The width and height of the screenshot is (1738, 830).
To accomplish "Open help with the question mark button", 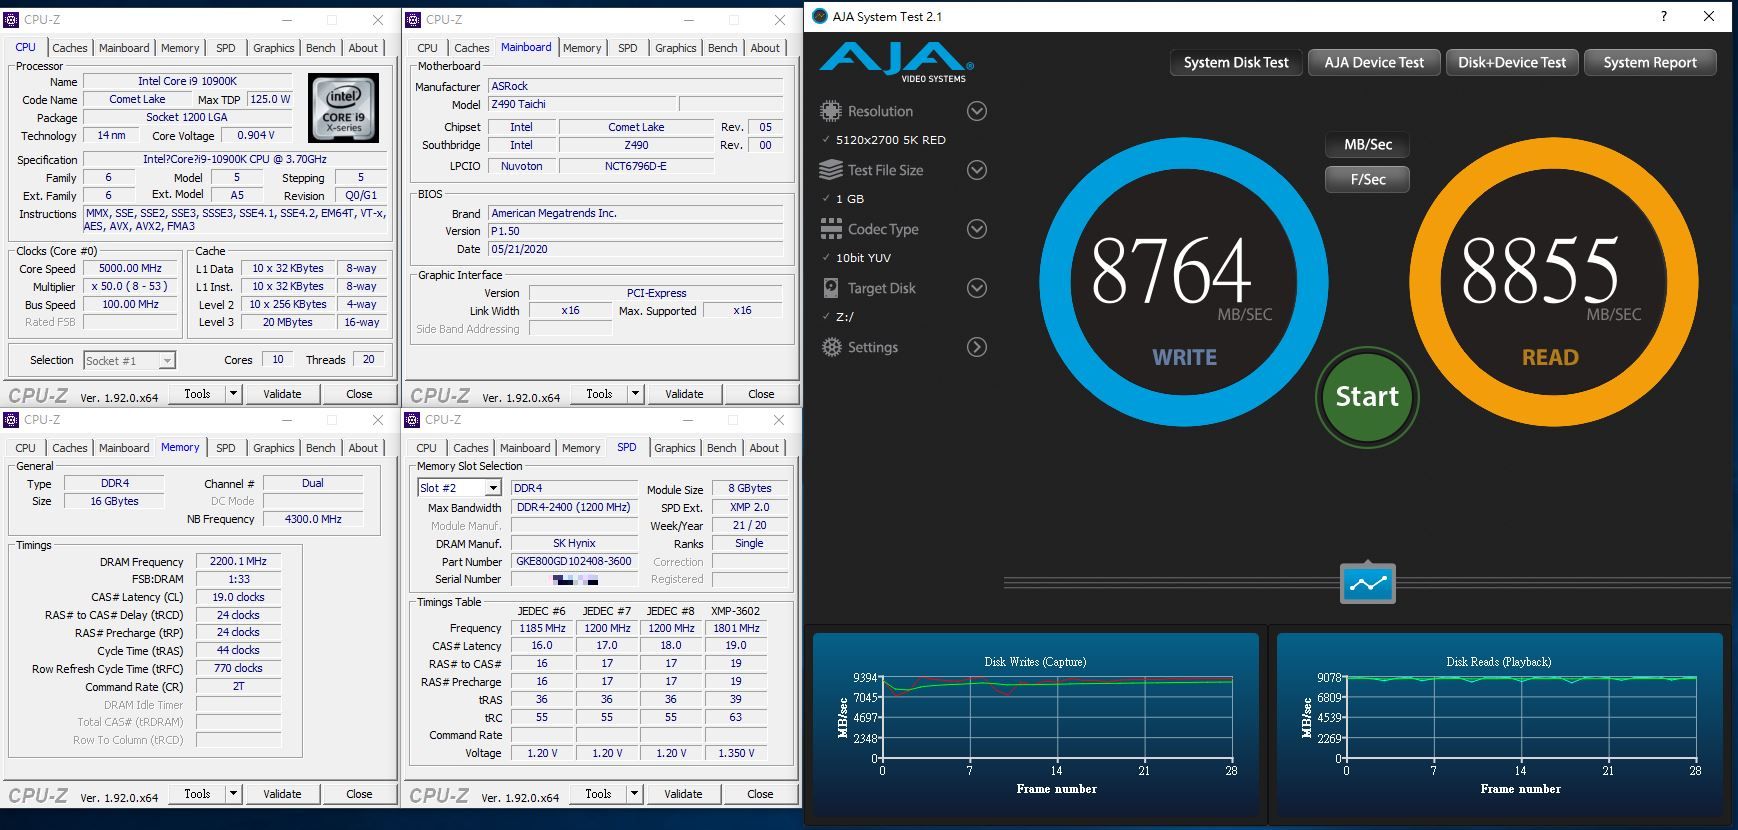I will coord(1664,16).
